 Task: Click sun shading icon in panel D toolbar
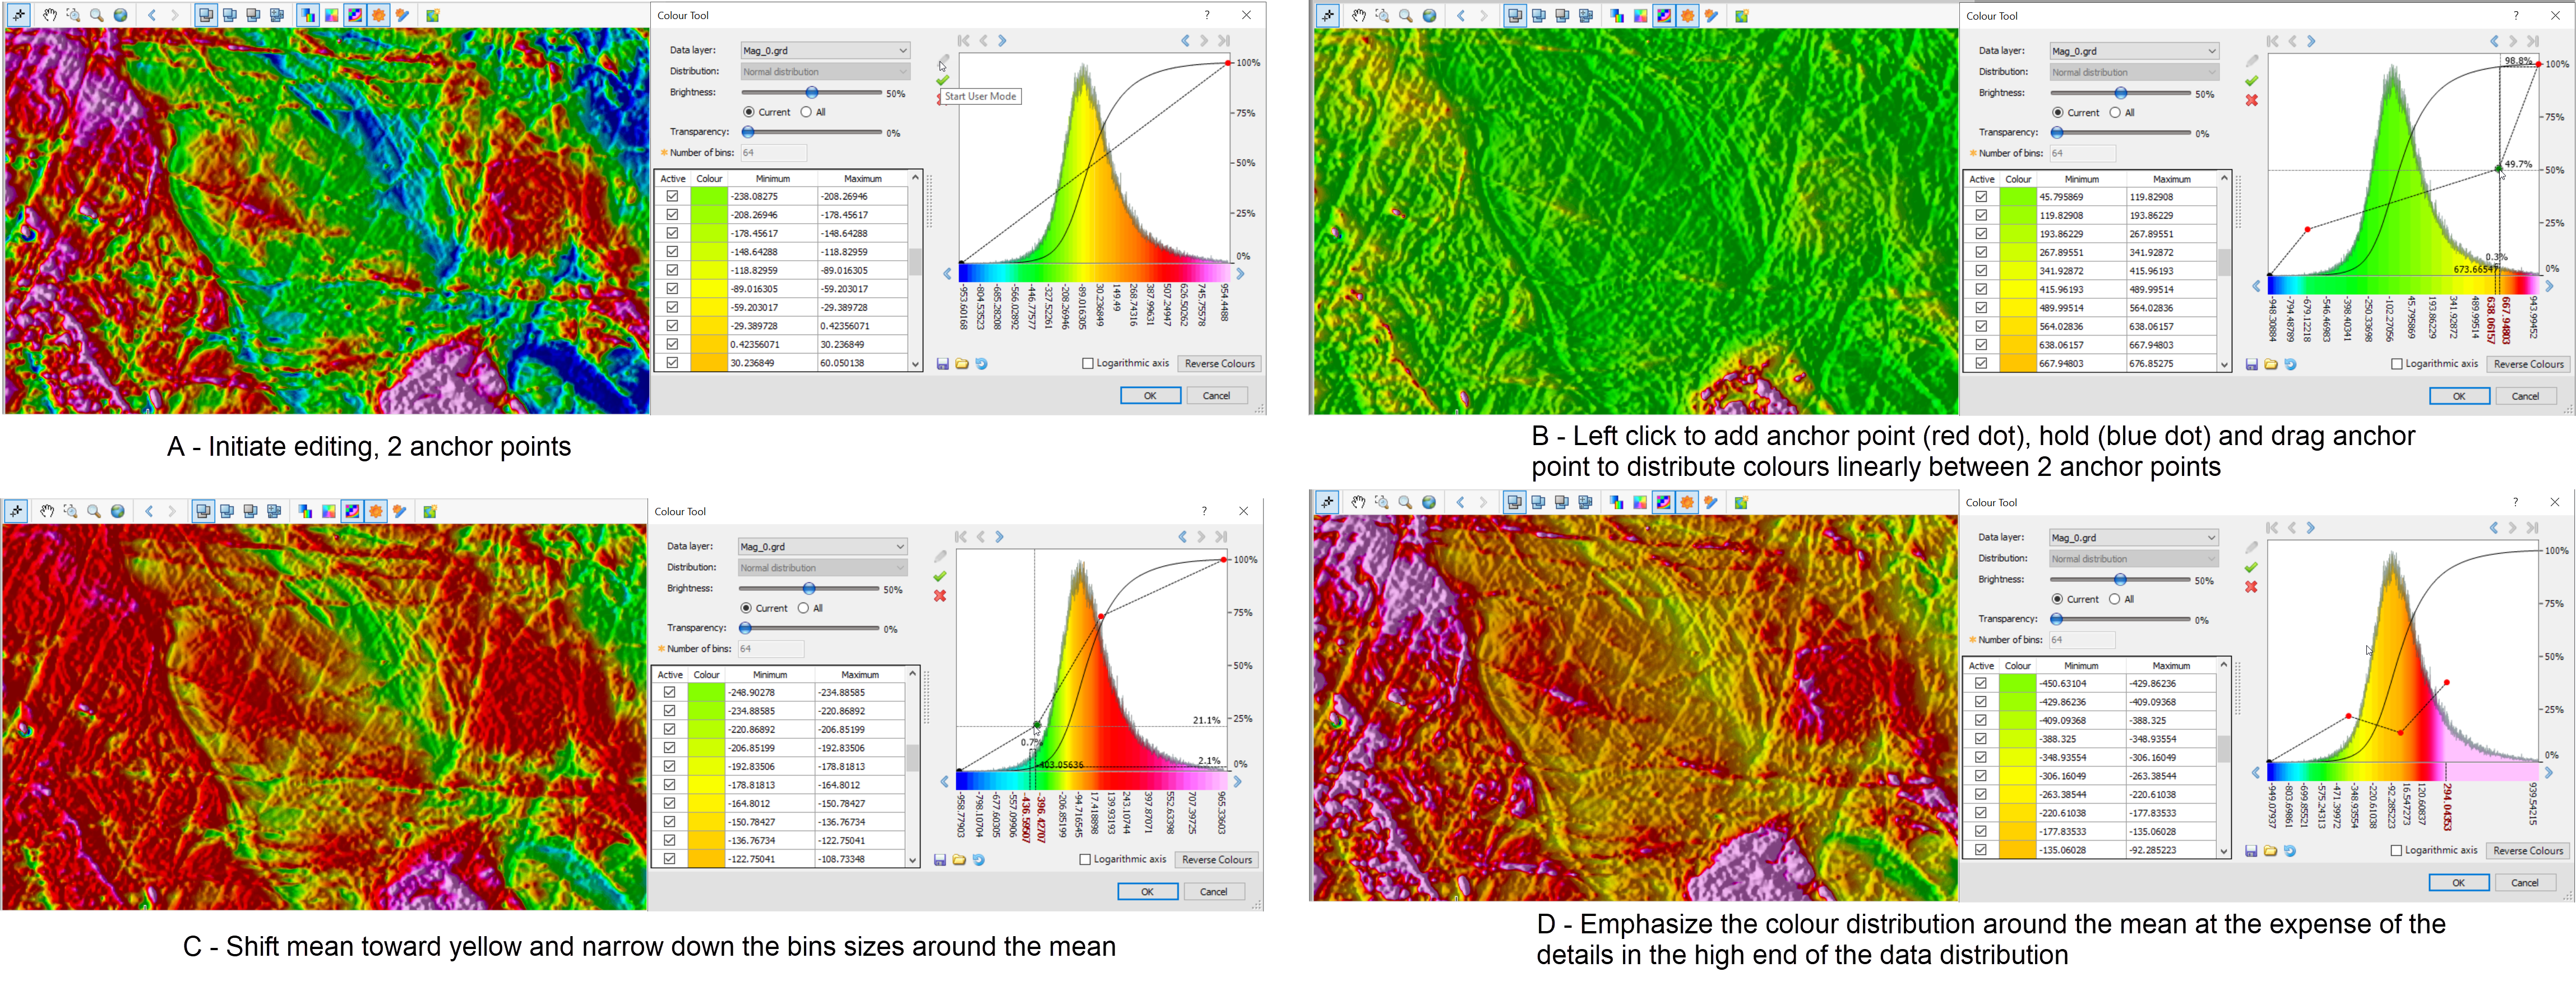(1687, 502)
